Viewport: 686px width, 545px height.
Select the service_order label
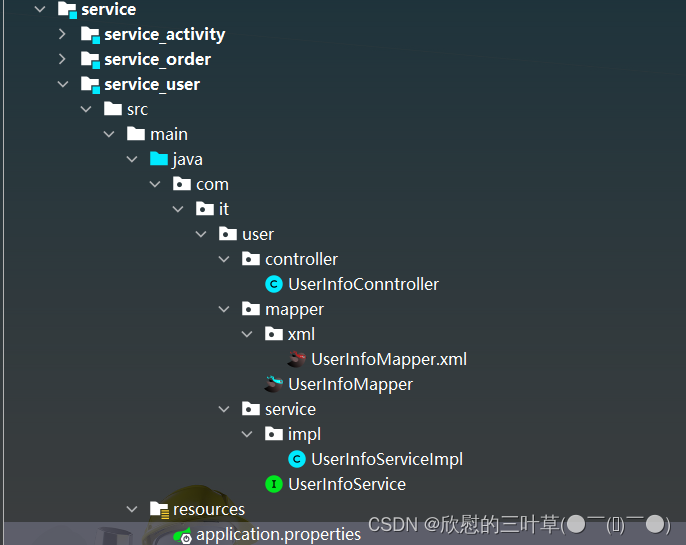pyautogui.click(x=158, y=59)
